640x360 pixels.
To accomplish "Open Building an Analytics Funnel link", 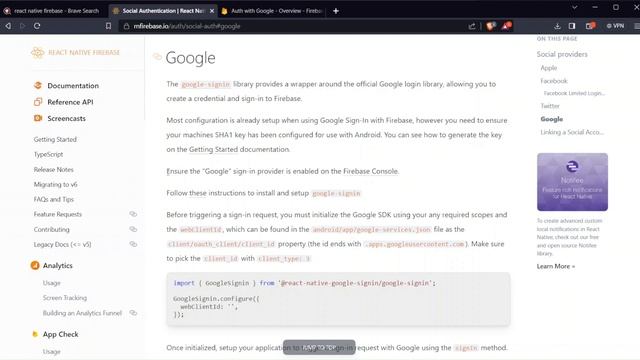I will click(82, 313).
